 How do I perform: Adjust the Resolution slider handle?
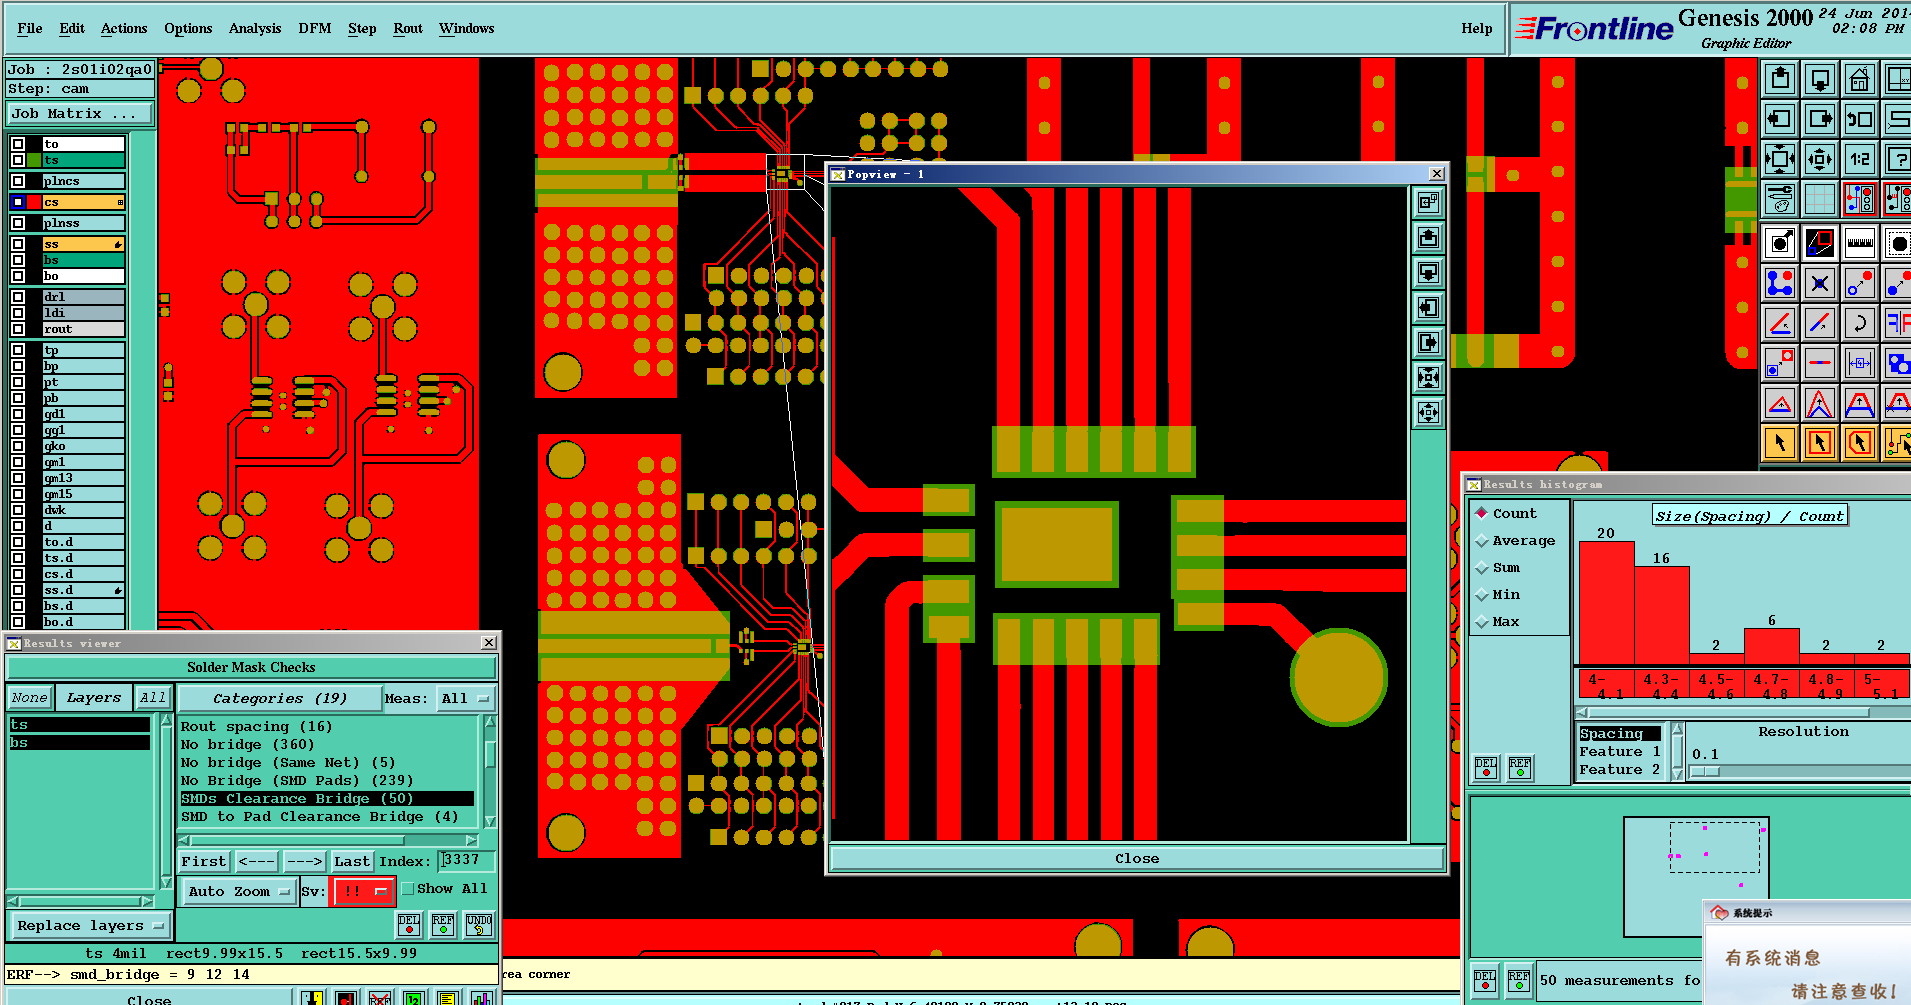1705,771
